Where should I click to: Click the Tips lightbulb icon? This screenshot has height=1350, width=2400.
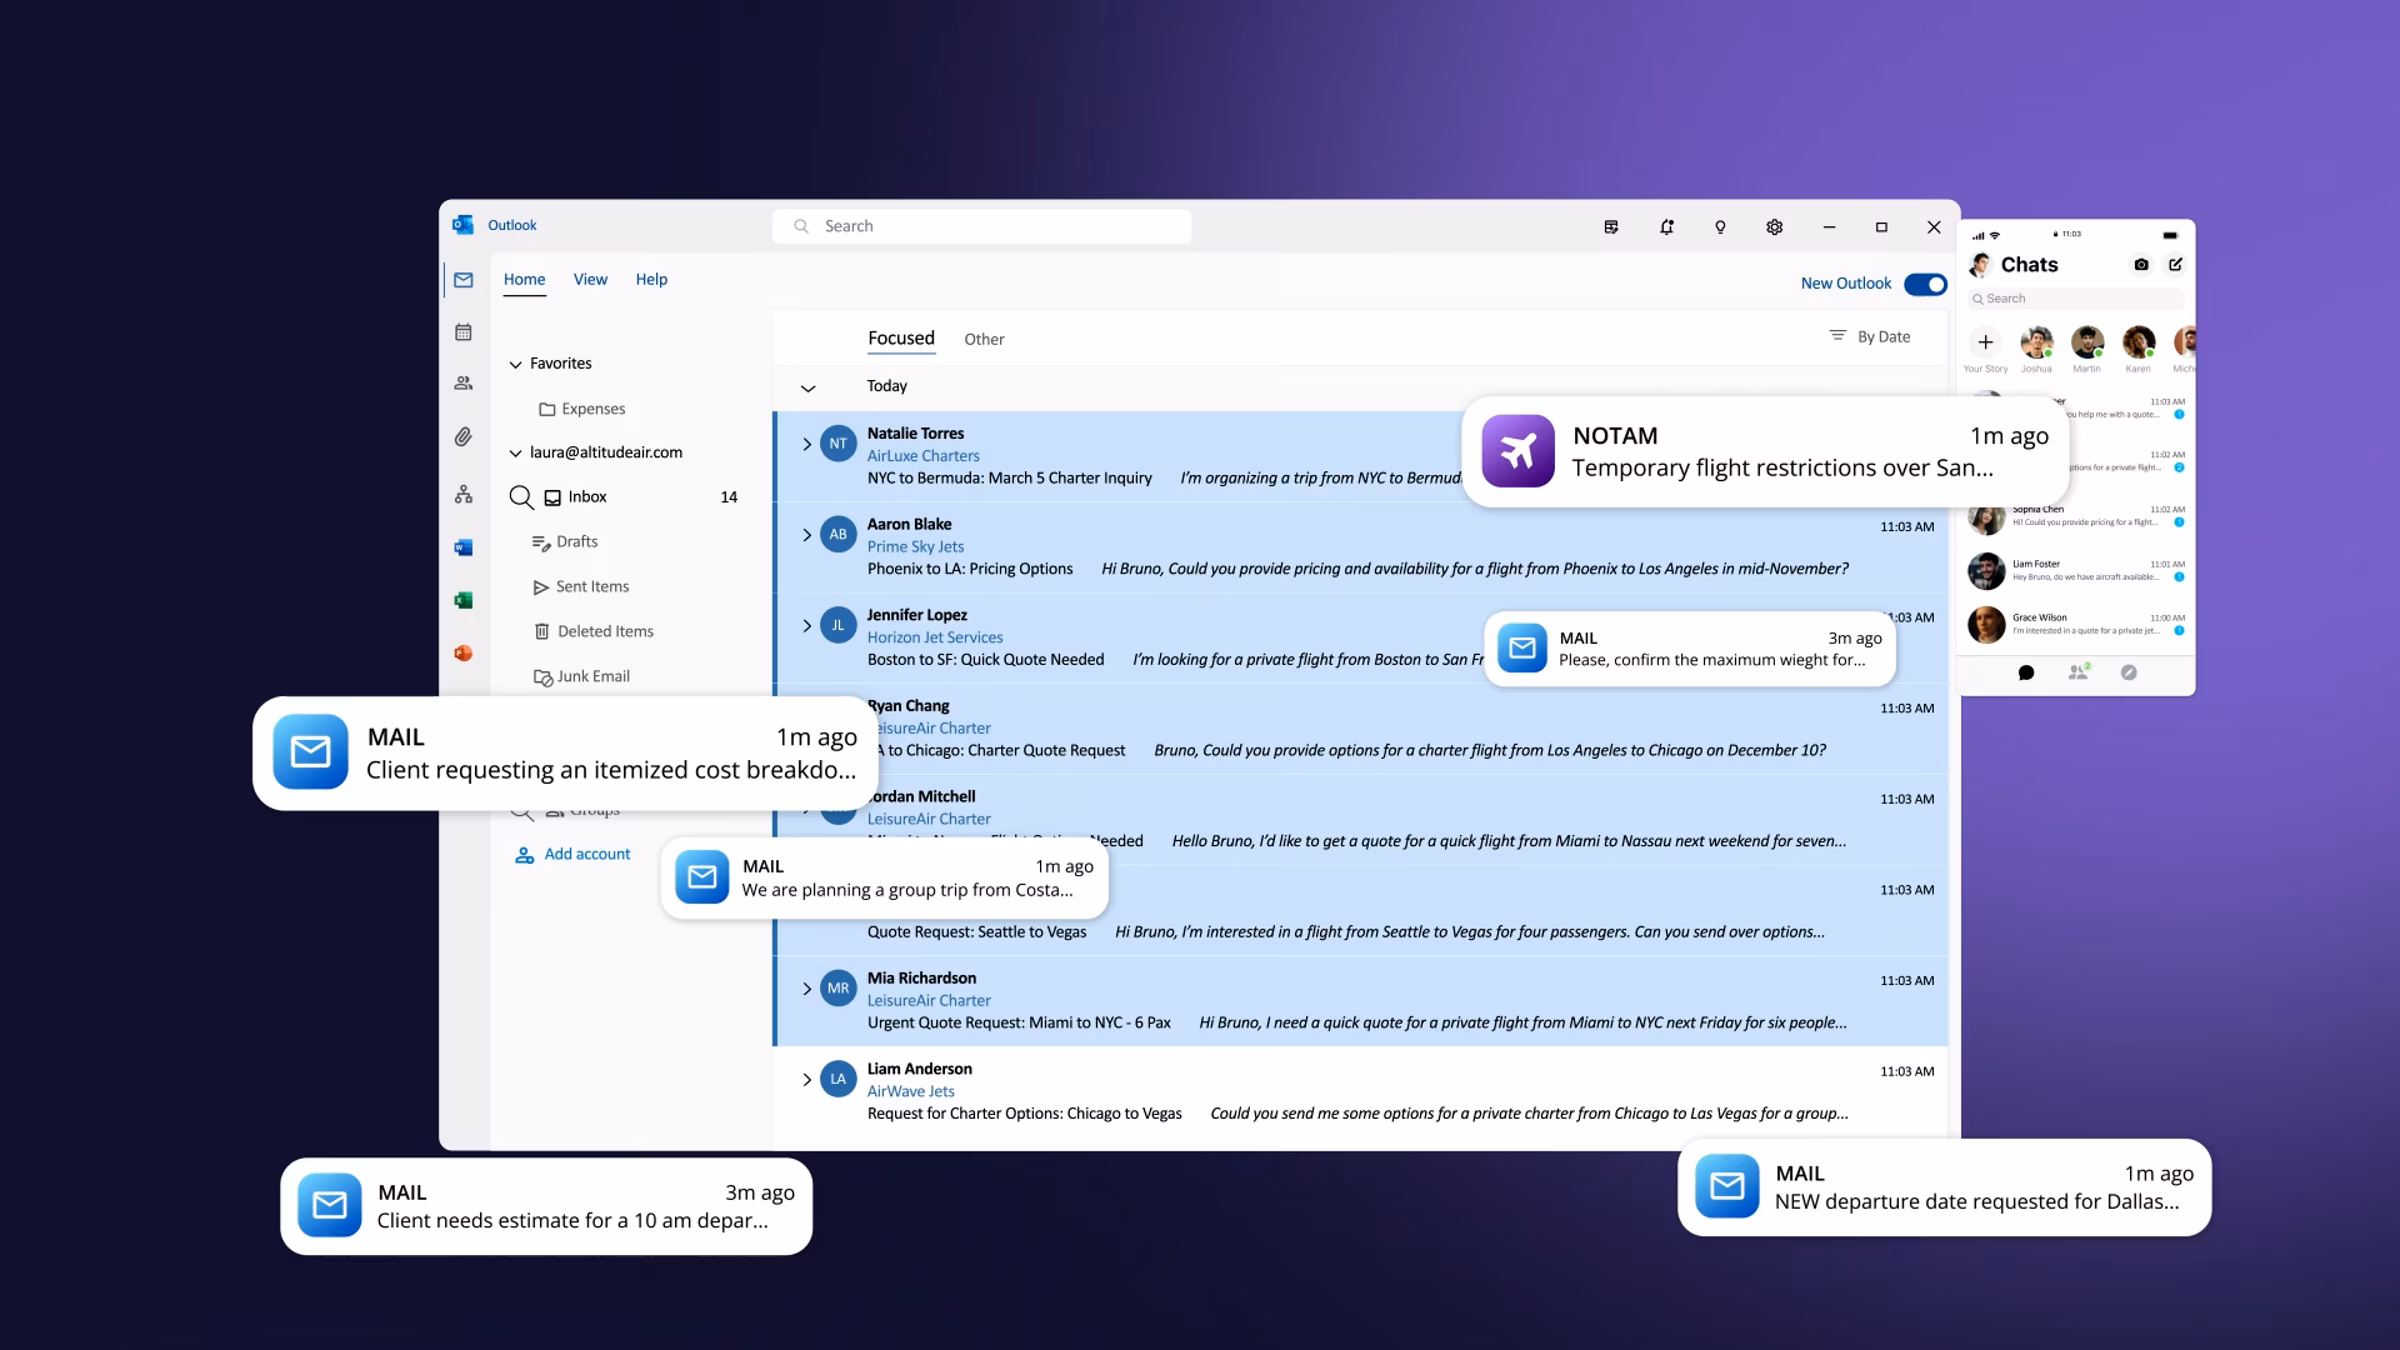[x=1720, y=227]
